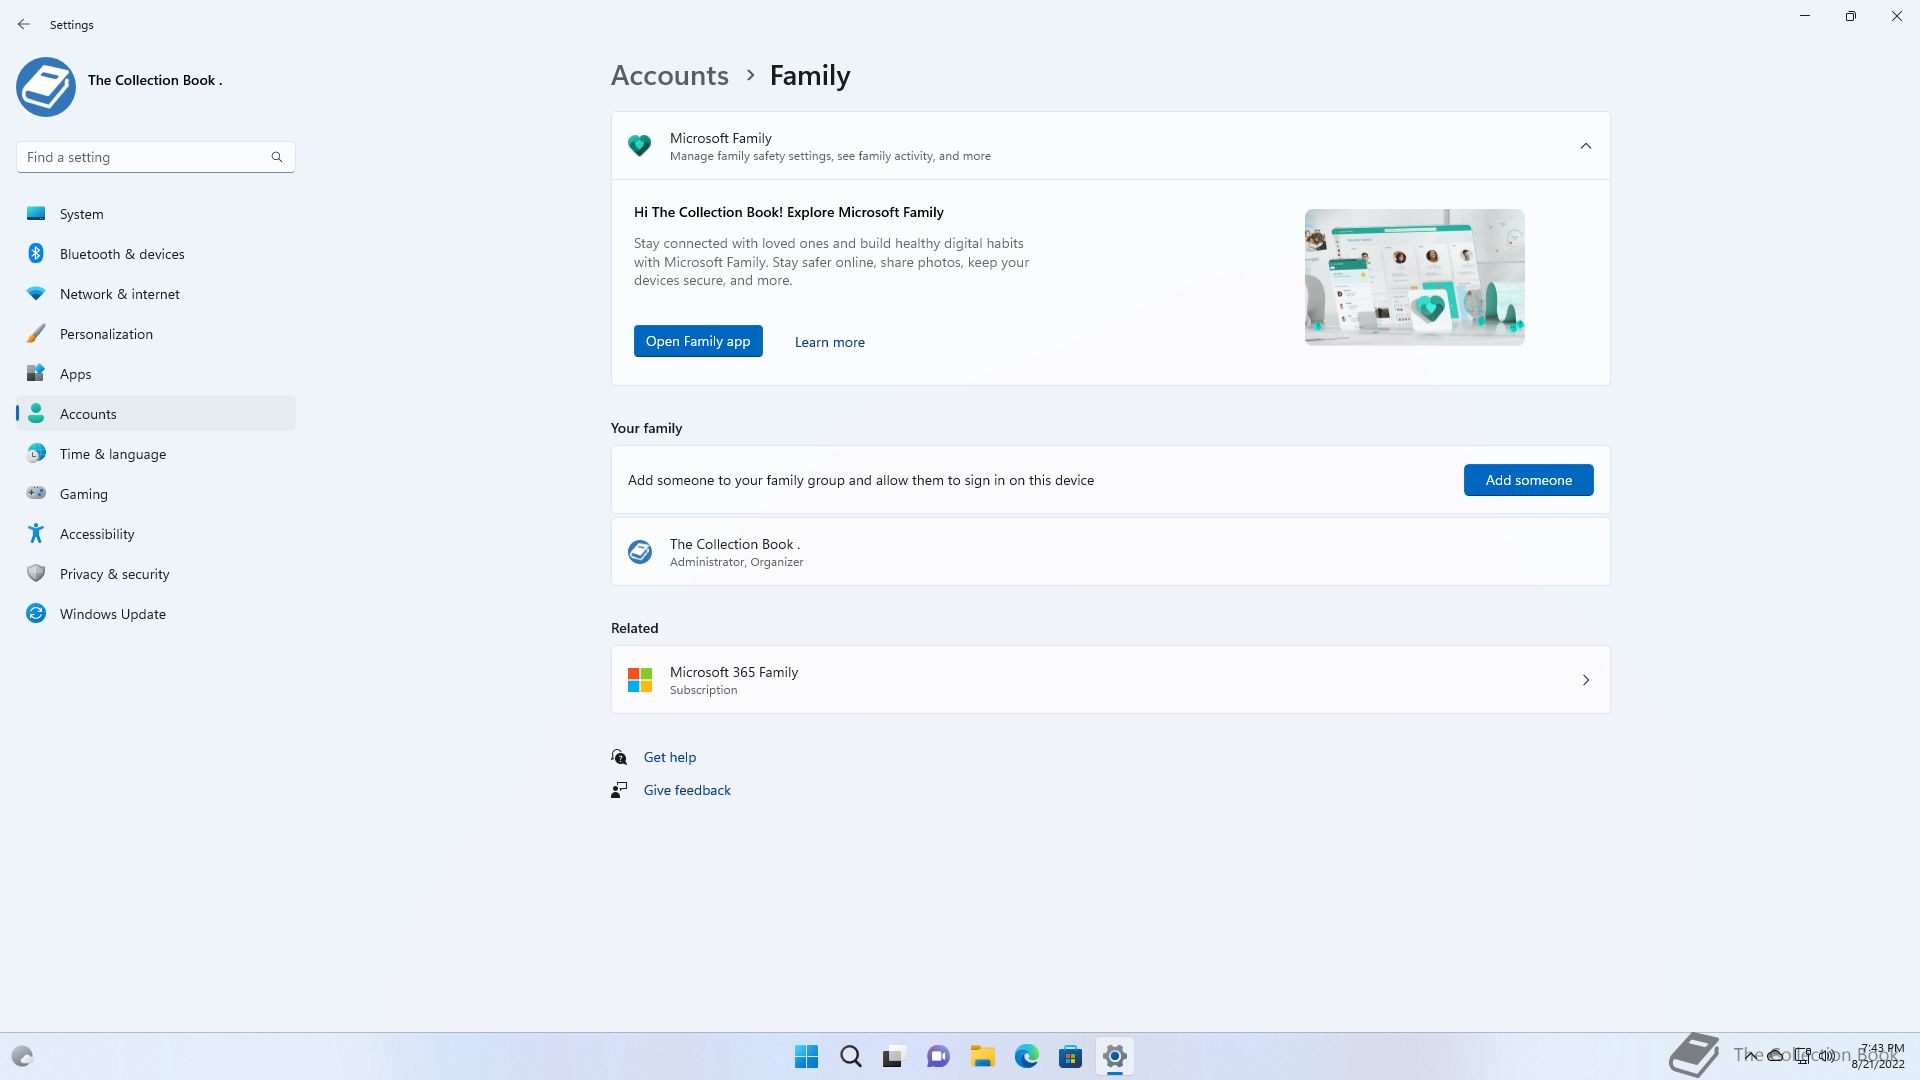This screenshot has width=1920, height=1080.
Task: Click the Learn more link
Action: pos(829,342)
